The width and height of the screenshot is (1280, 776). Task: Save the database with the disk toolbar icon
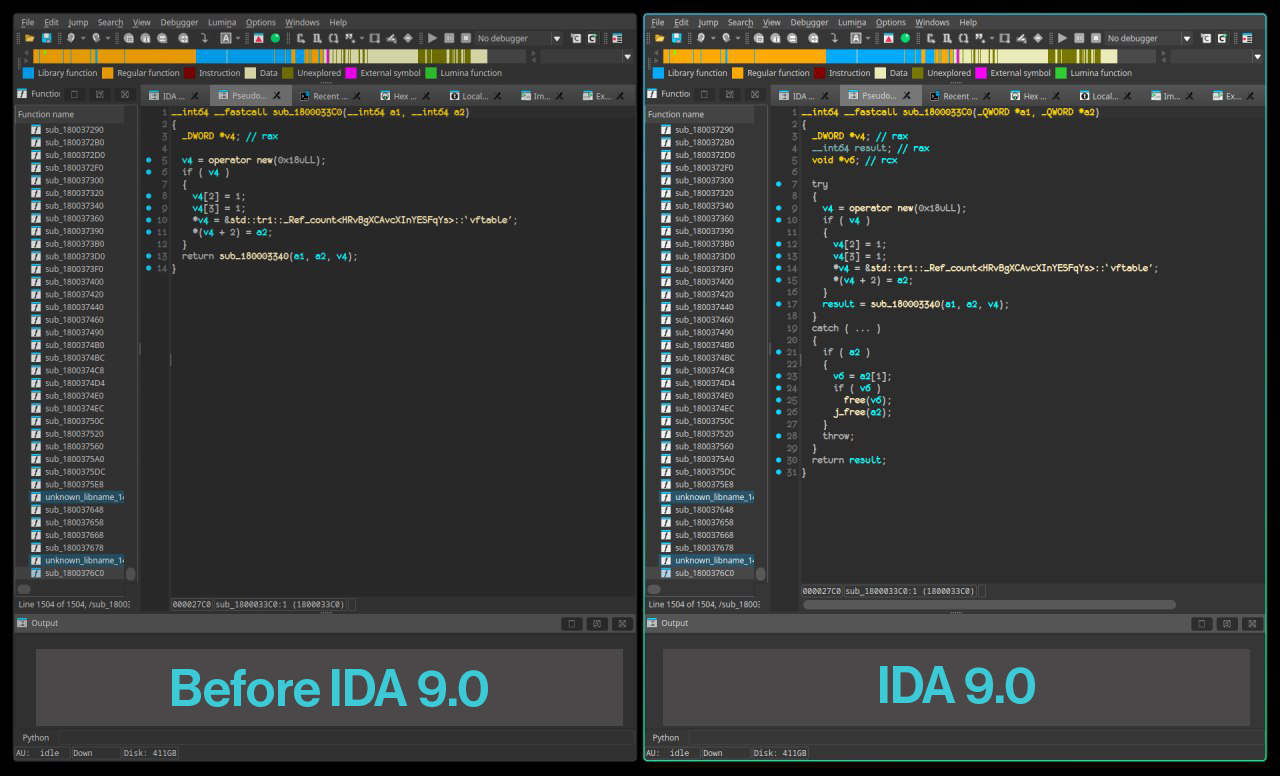point(47,38)
